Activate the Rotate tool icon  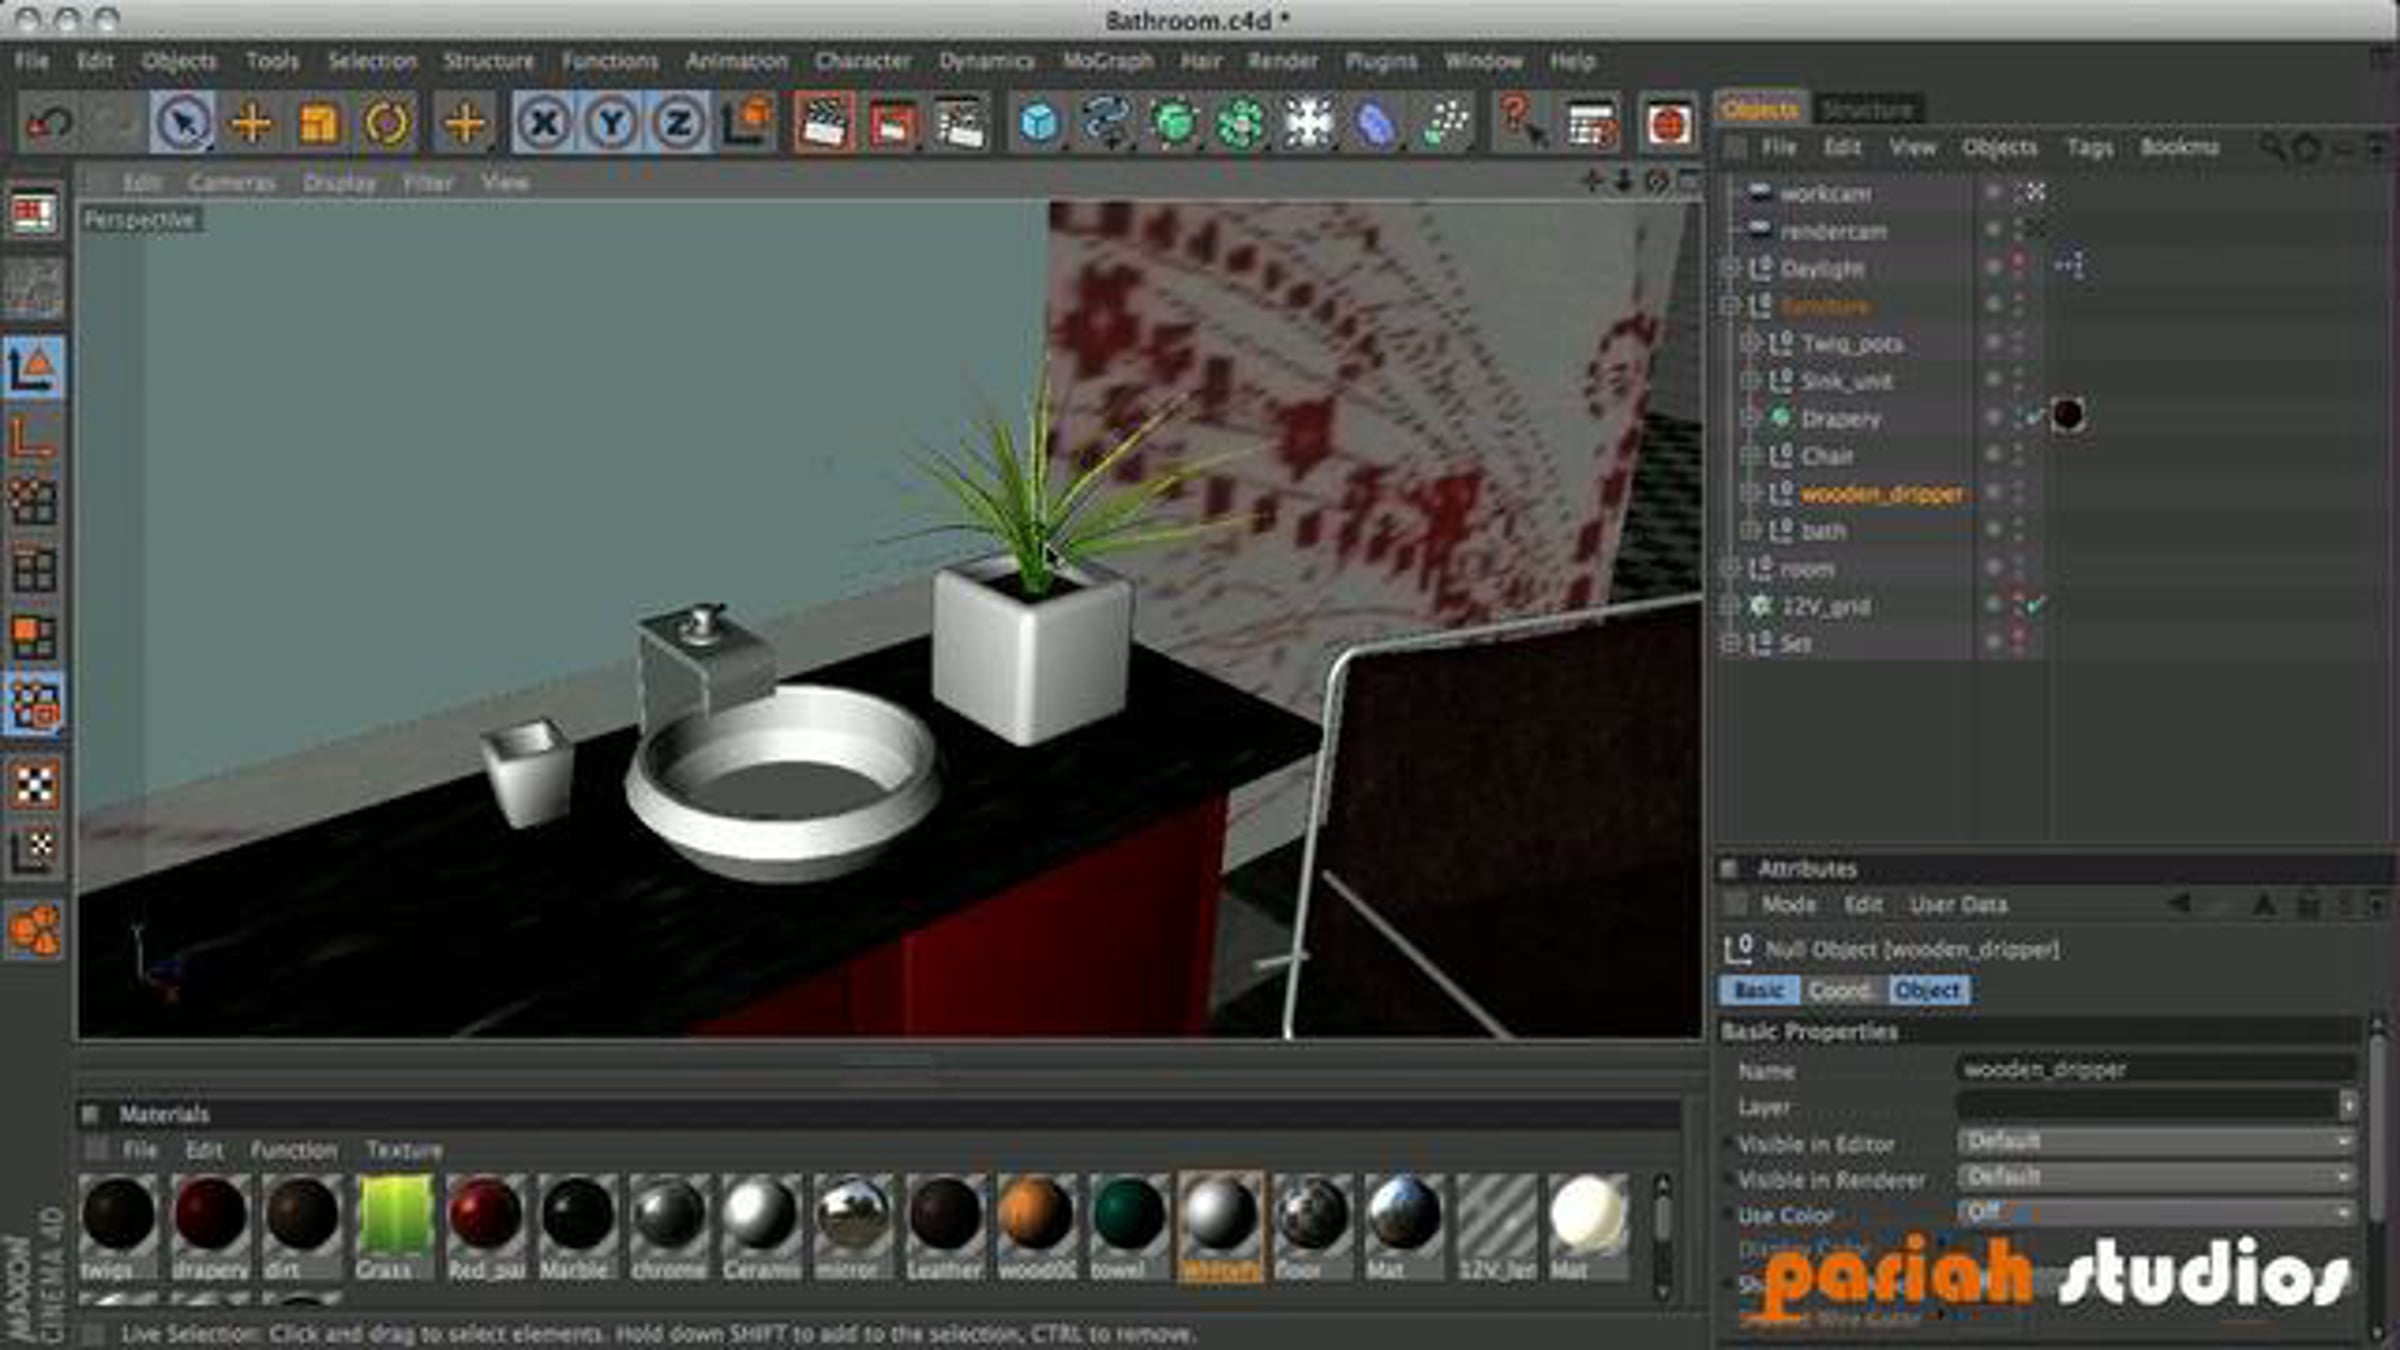(x=387, y=123)
